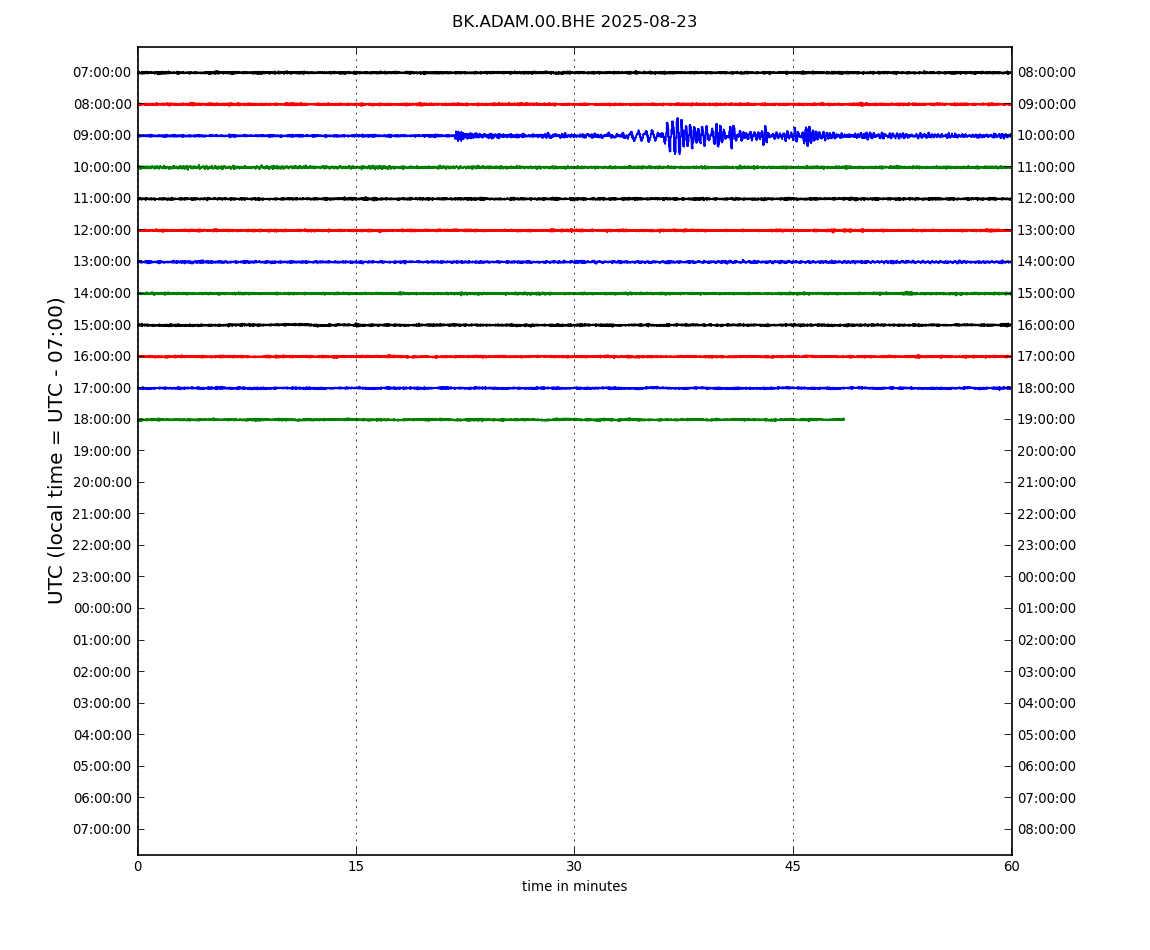The height and width of the screenshot is (950, 1150).
Task: Click the left axis label 11:00:00
Action: coord(102,199)
